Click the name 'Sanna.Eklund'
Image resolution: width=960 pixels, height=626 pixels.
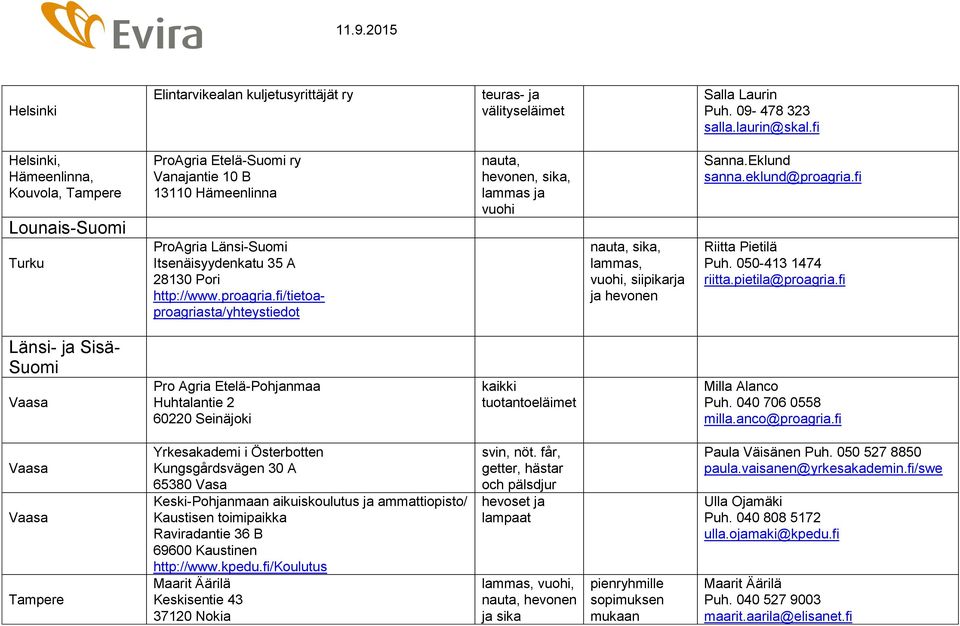pos(747,160)
